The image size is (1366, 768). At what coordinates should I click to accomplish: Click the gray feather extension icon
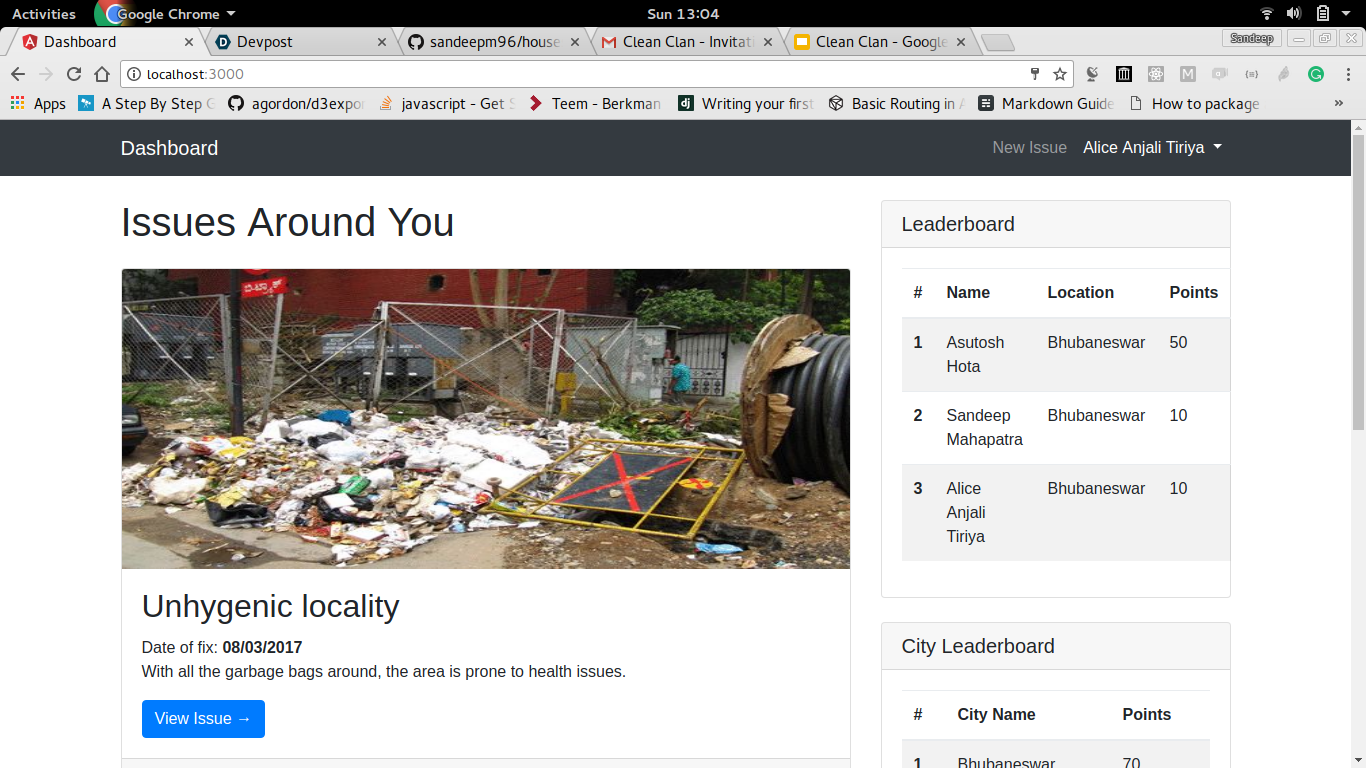click(1284, 74)
